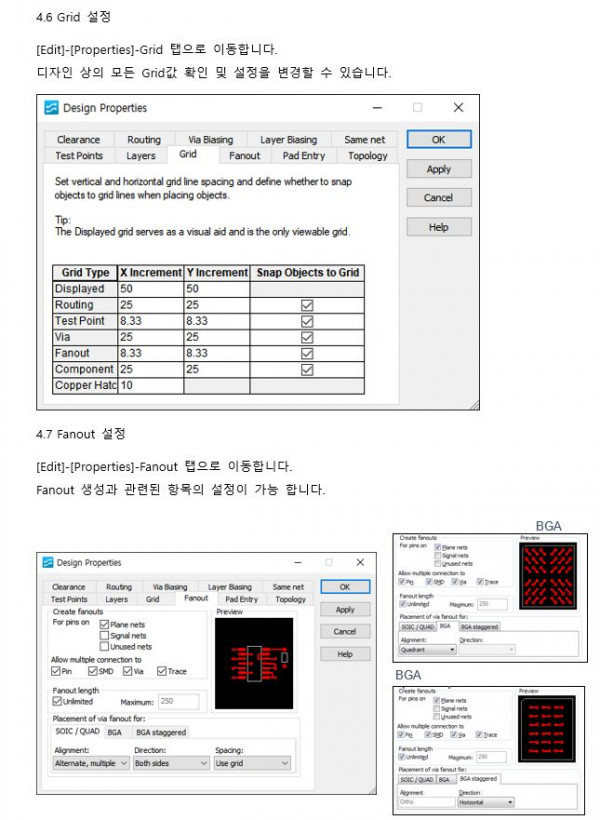
Task: Open Spacing dropdown showing Use grid
Action: point(252,763)
